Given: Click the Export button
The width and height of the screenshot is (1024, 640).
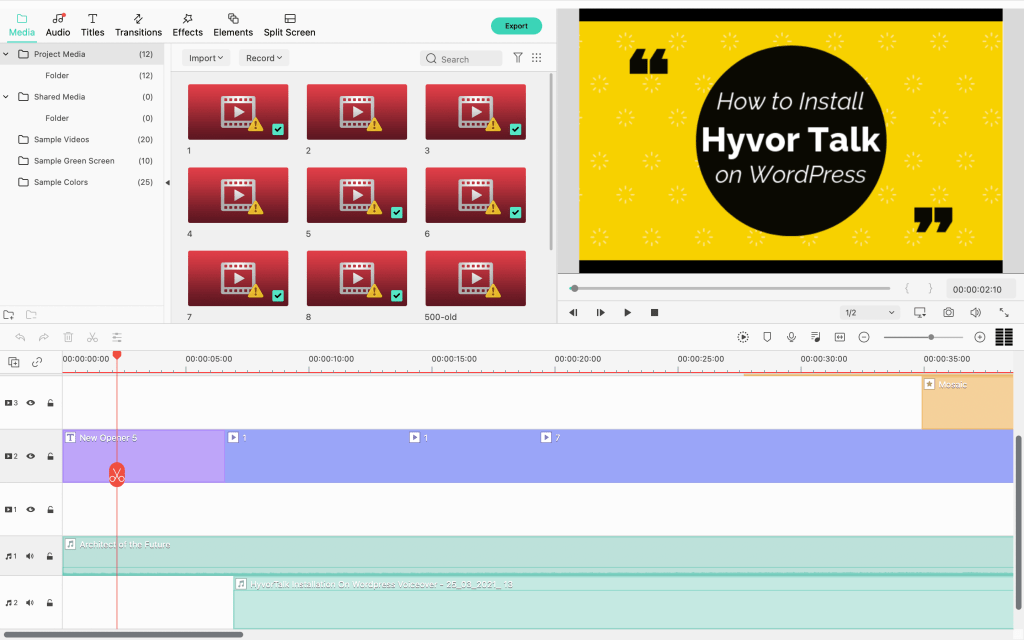Looking at the screenshot, I should click(x=516, y=26).
